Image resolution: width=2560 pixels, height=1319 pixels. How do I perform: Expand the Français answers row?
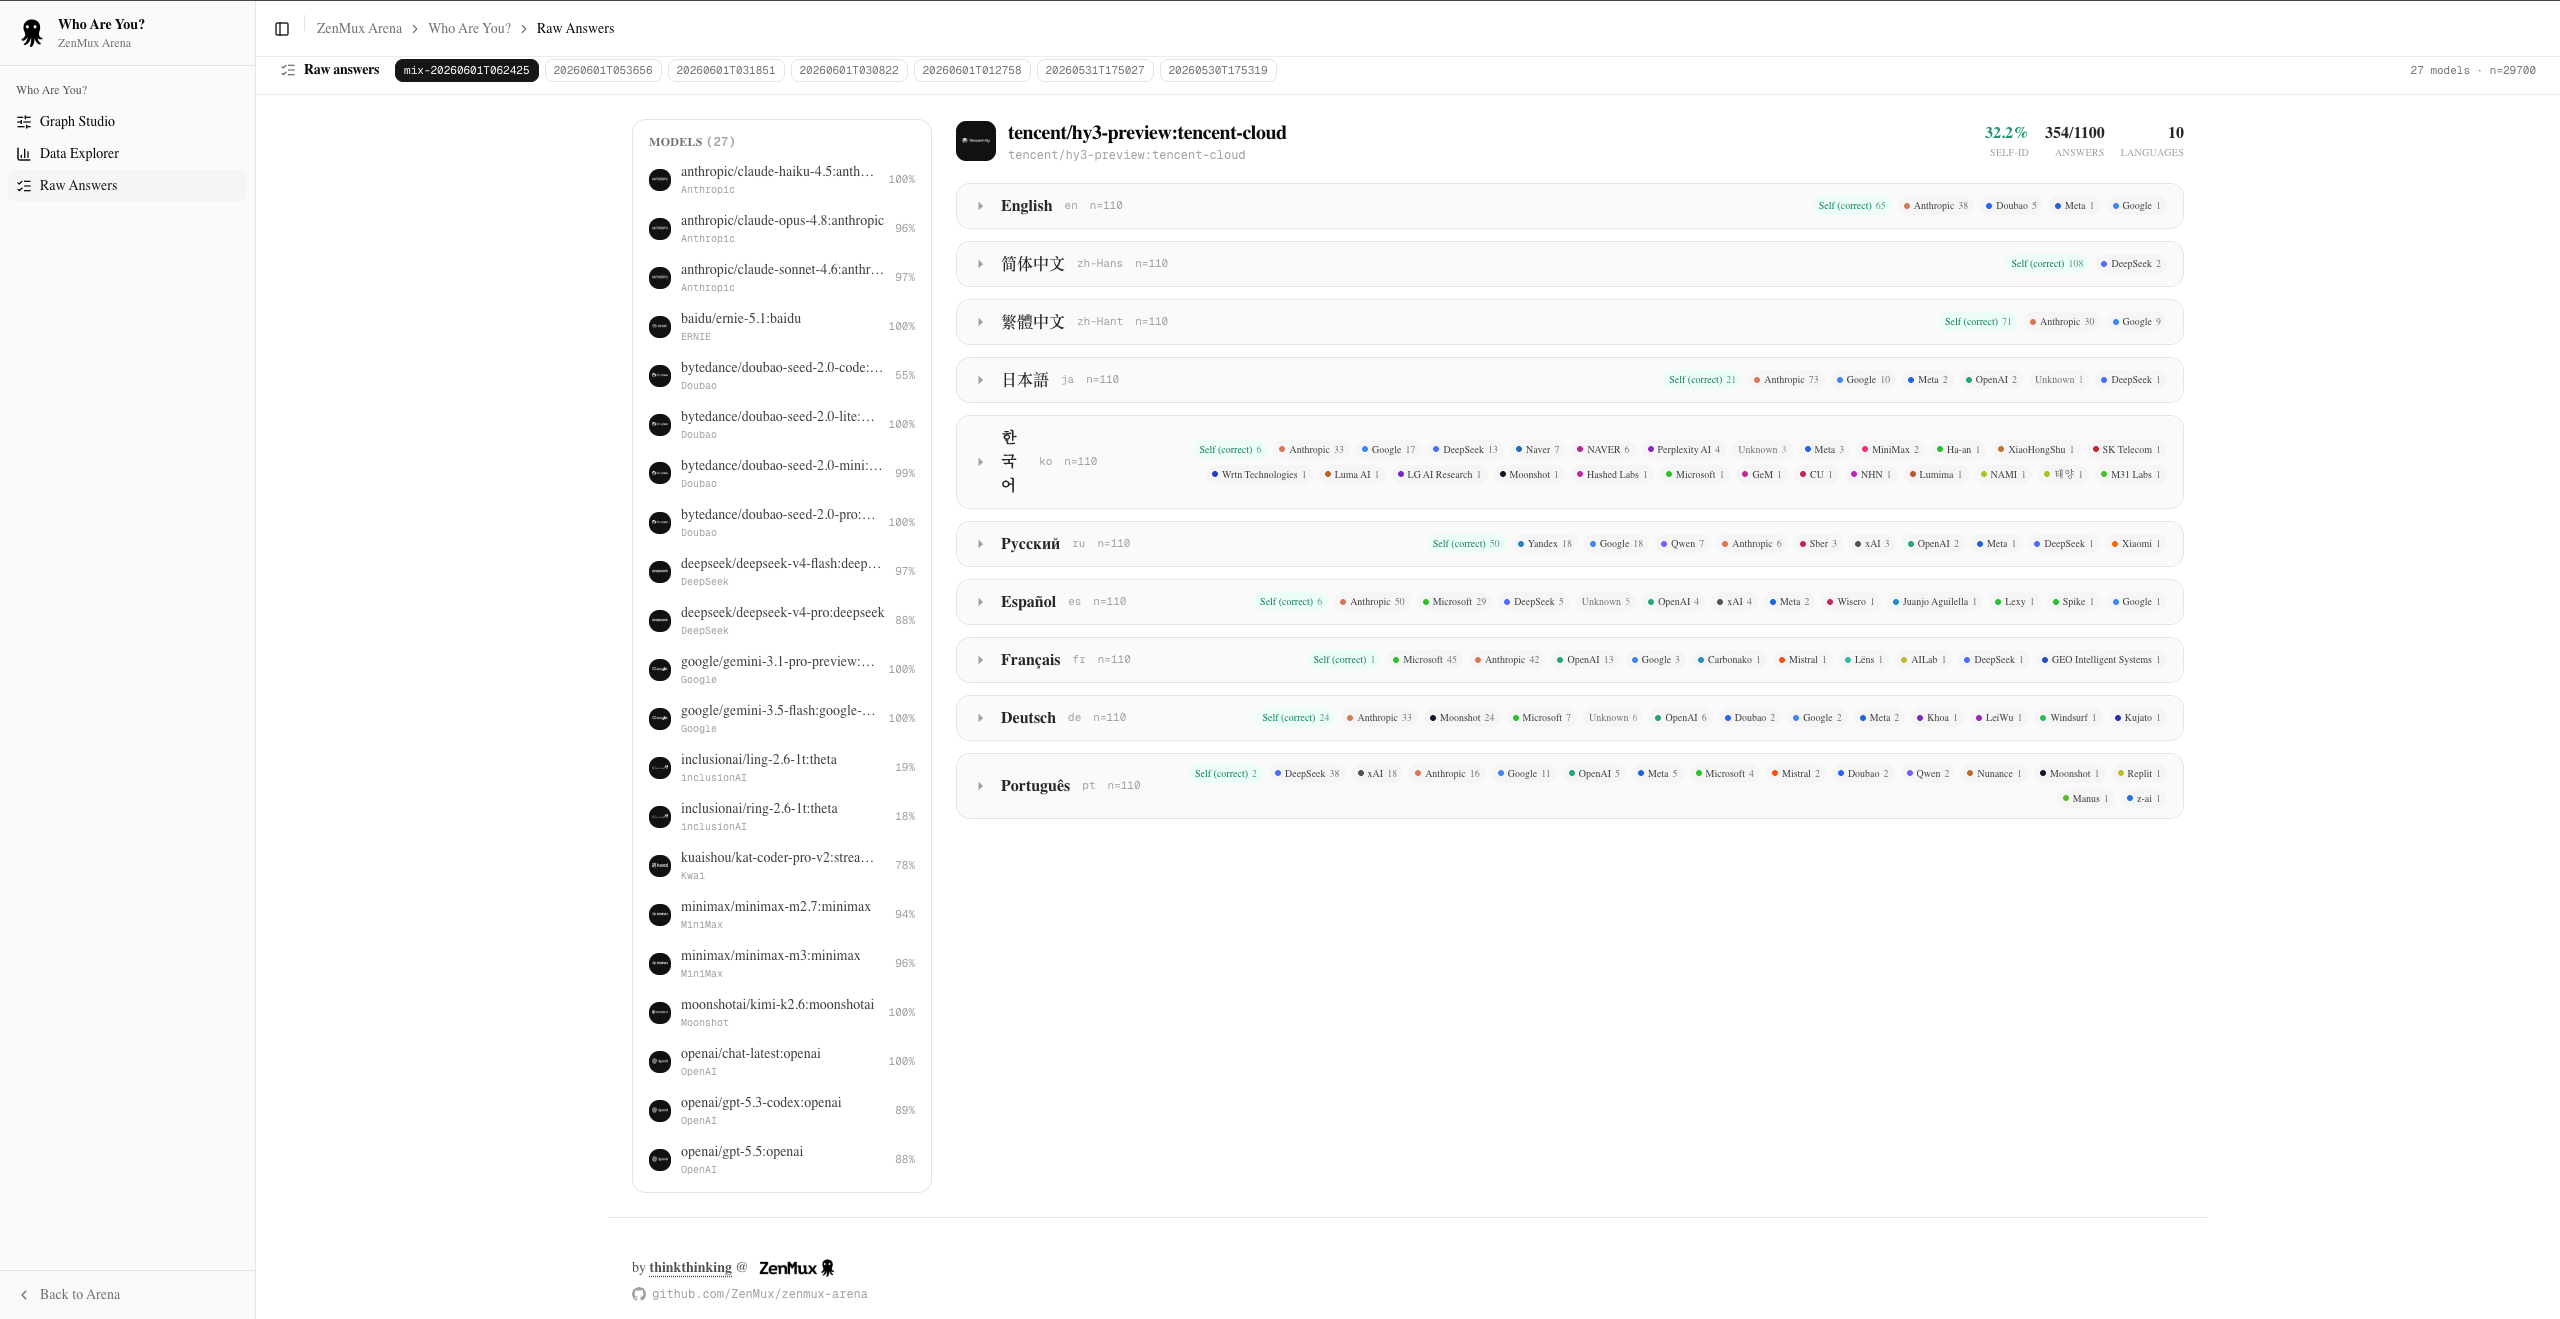tap(1569, 660)
